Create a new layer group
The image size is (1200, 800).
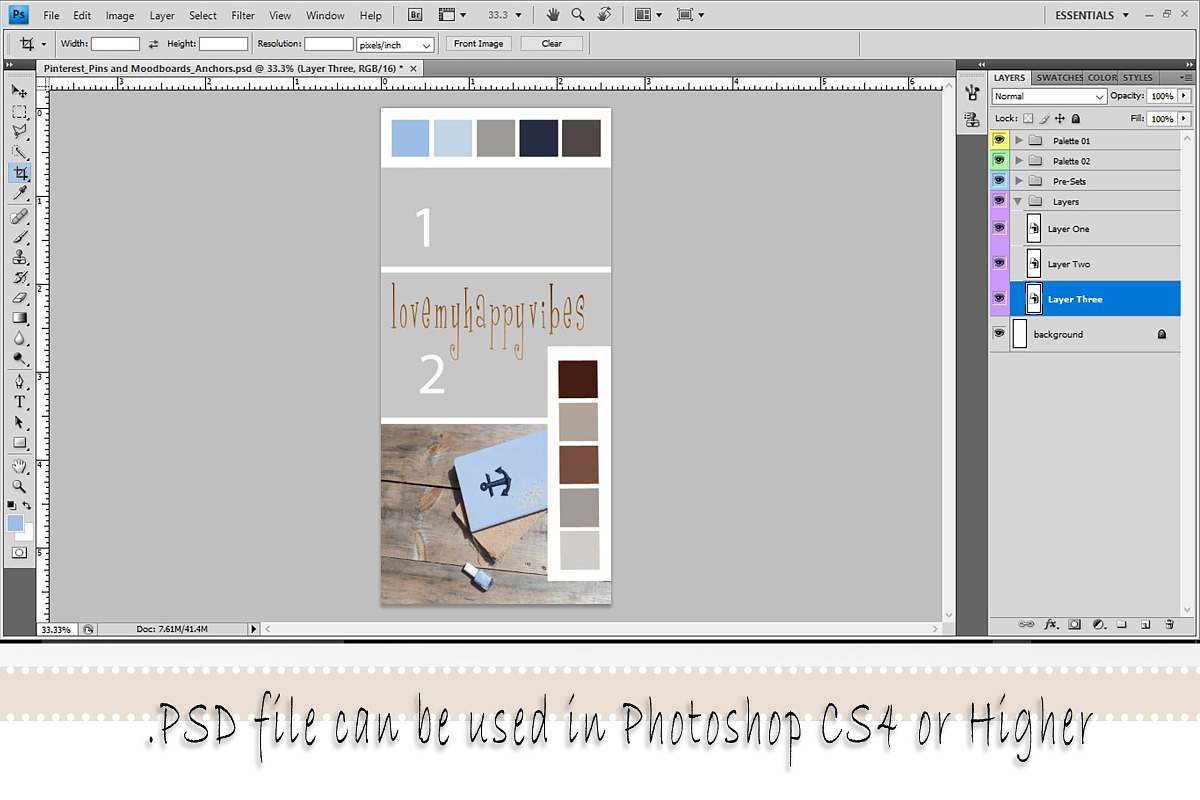1122,624
